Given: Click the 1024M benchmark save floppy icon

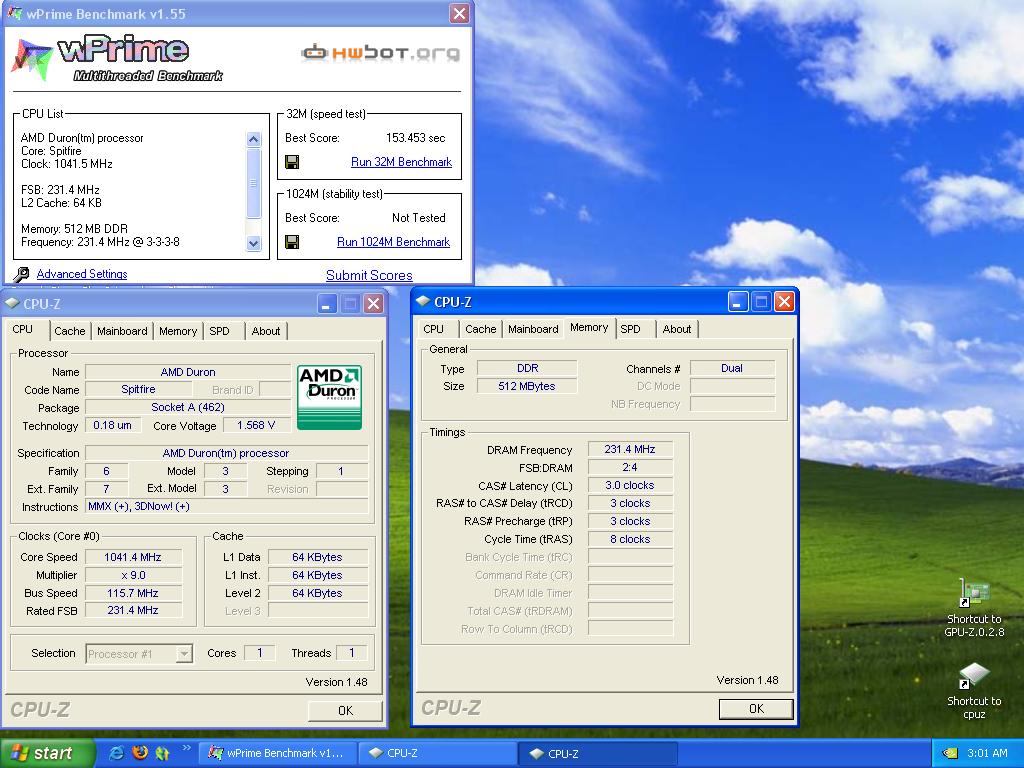Looking at the screenshot, I should click(293, 242).
